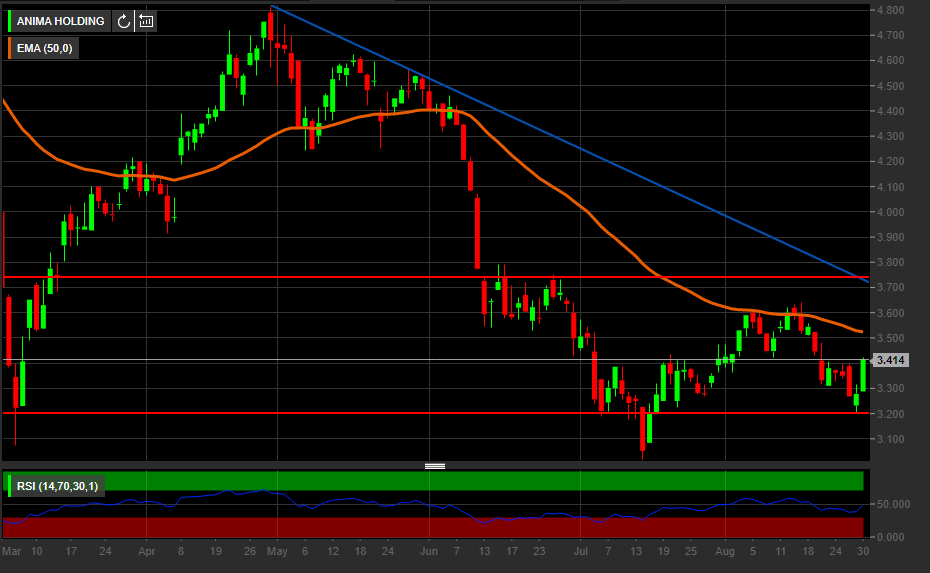This screenshot has width=930, height=573.
Task: Click the 0.000 RSI axis label
Action: click(890, 537)
